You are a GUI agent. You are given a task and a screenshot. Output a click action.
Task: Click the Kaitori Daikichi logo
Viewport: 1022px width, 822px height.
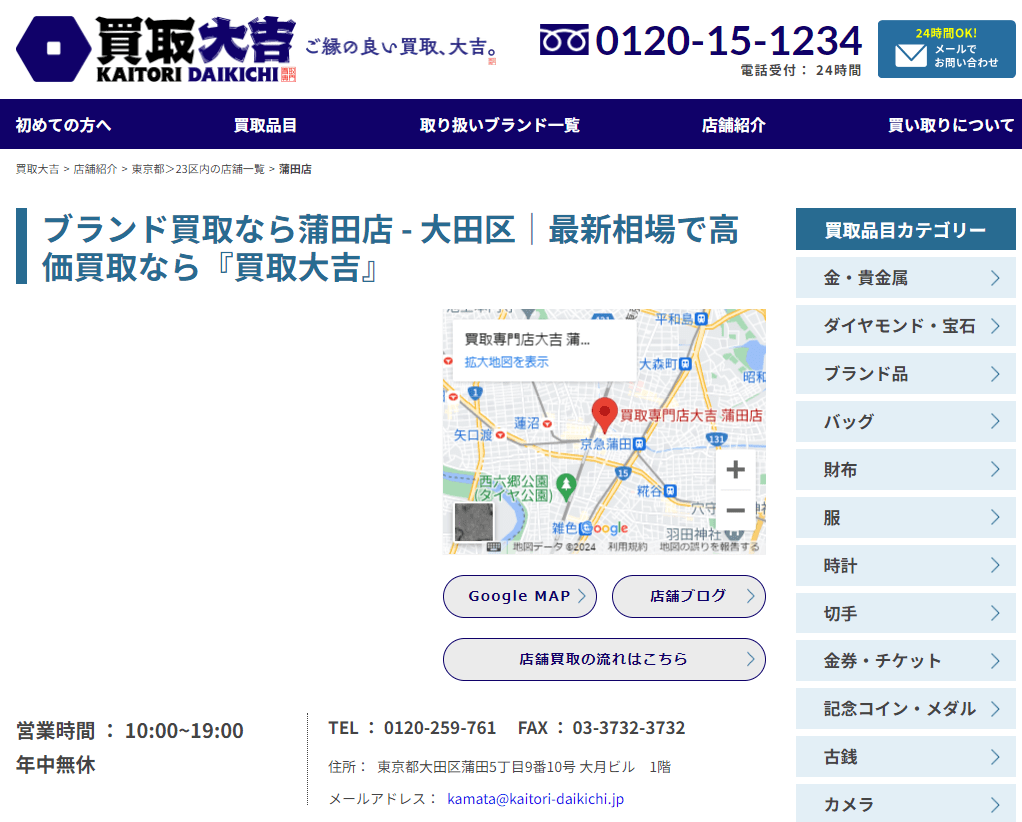tap(156, 49)
